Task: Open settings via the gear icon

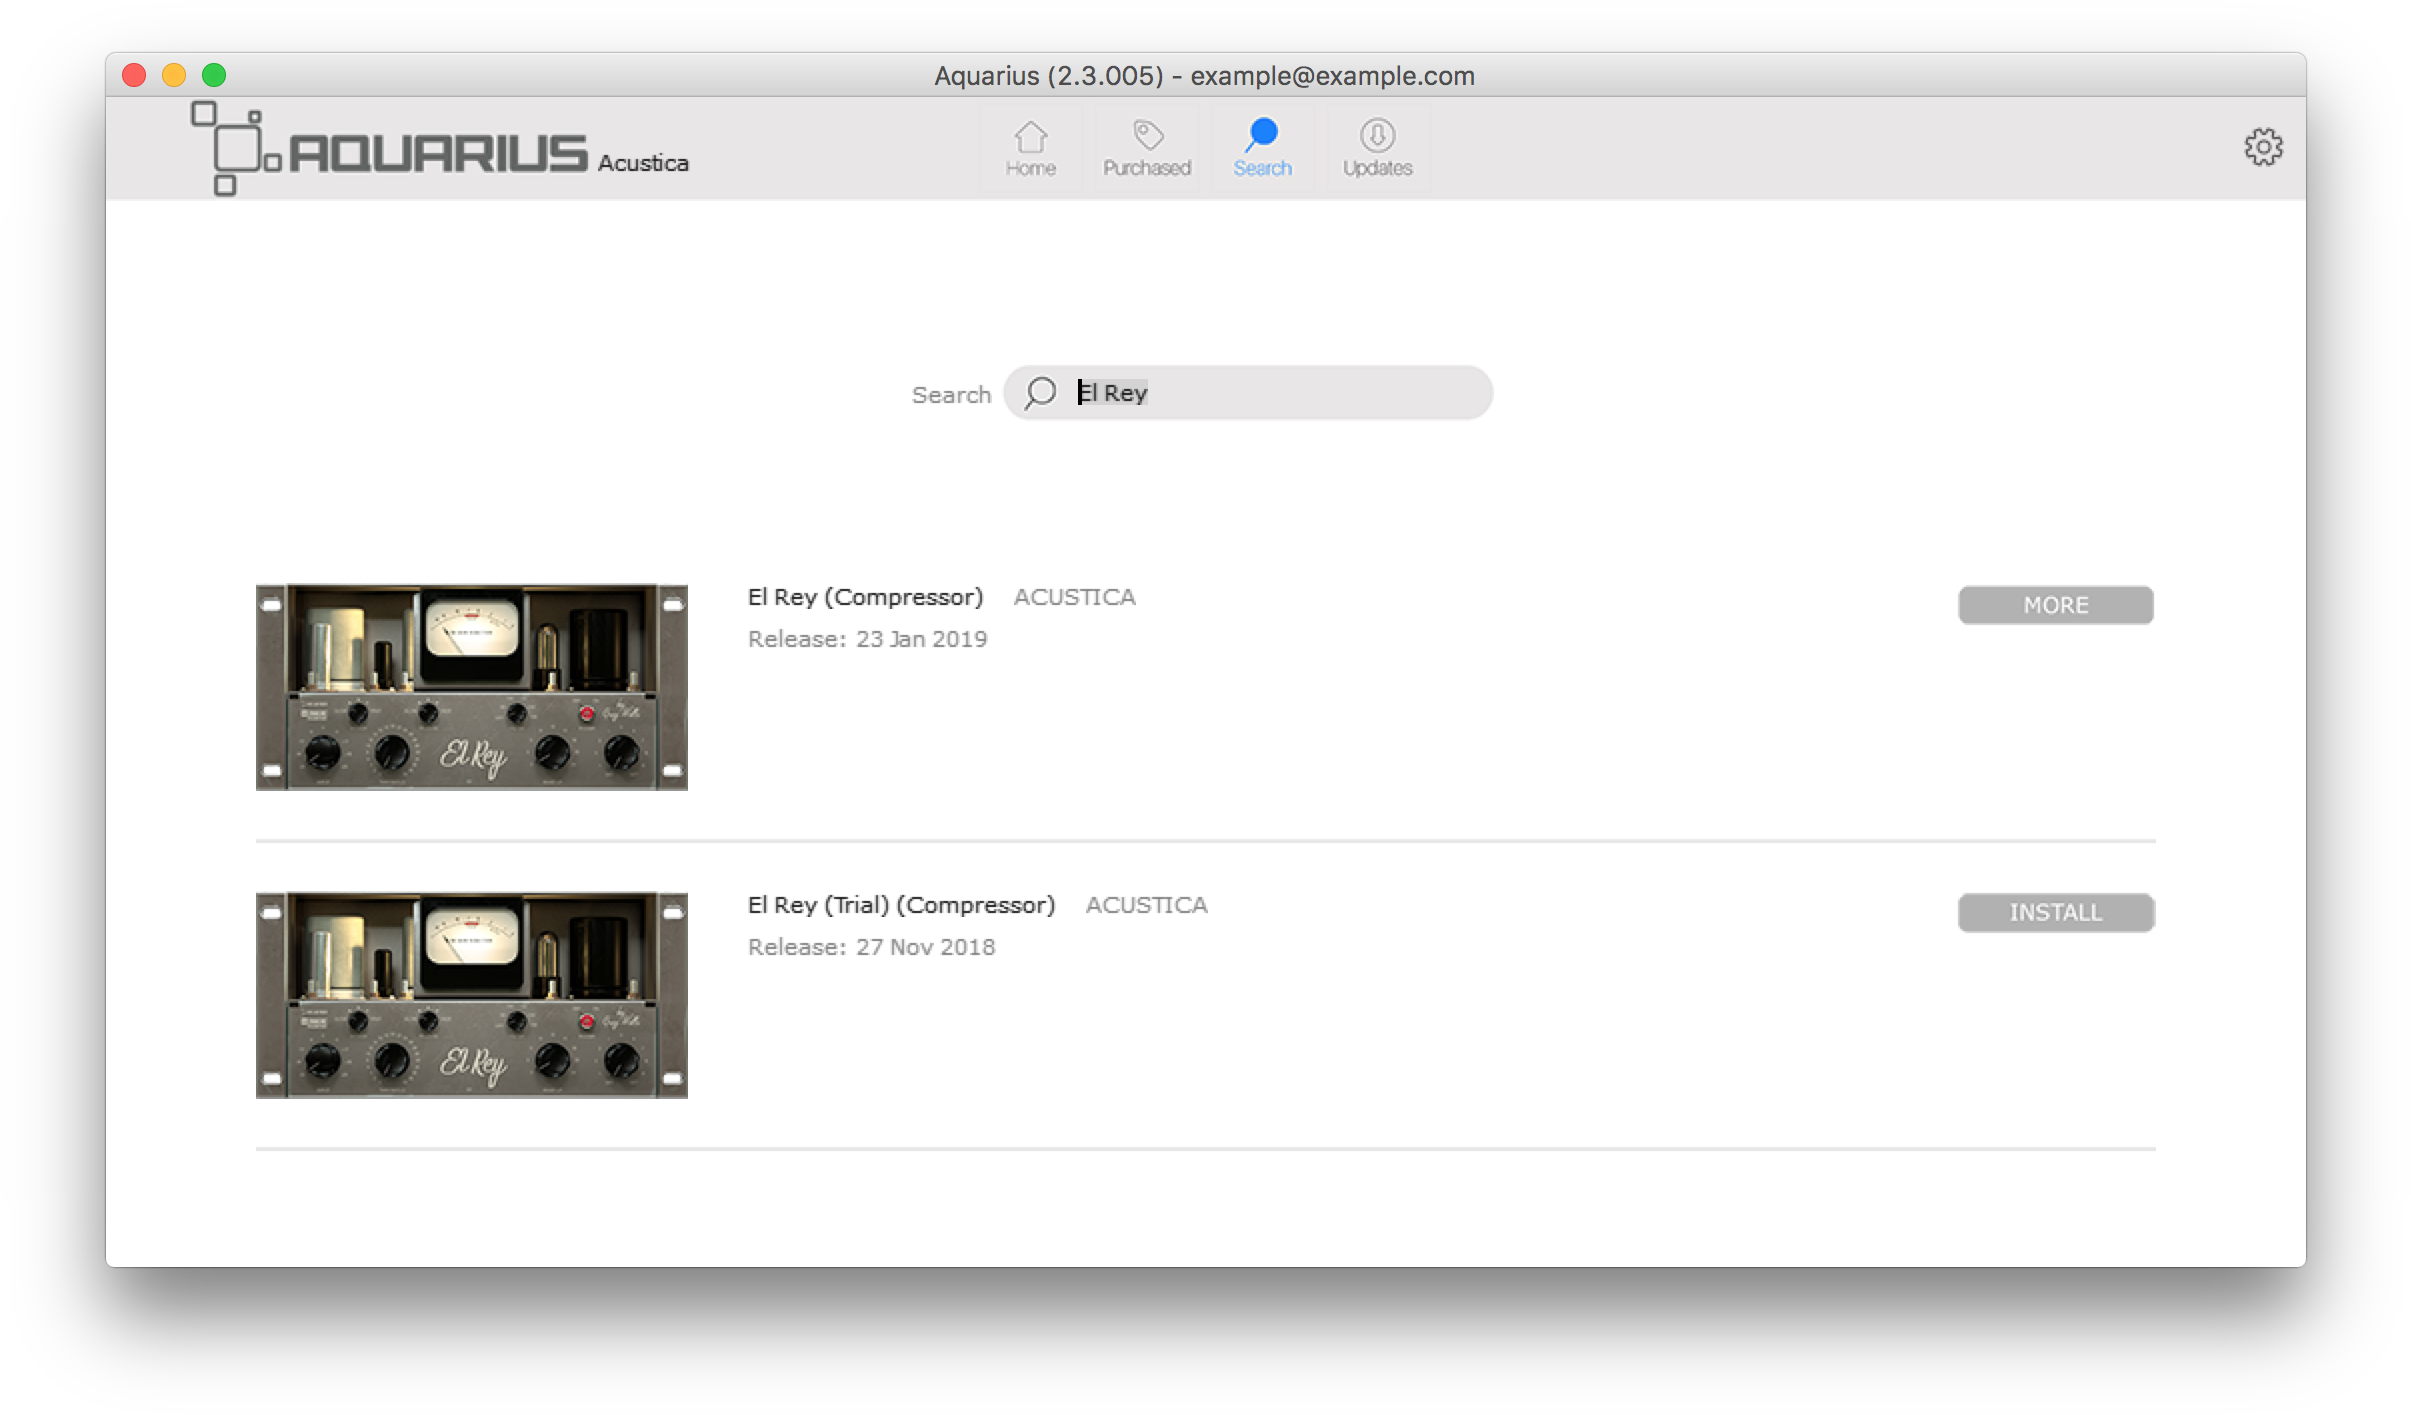Action: tap(2262, 147)
